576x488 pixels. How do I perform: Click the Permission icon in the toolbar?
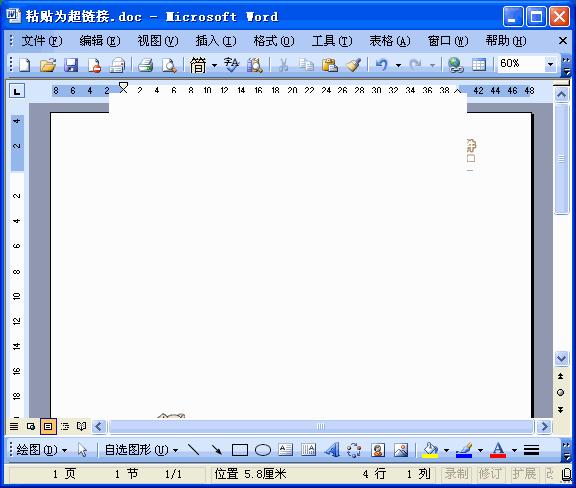pyautogui.click(x=94, y=65)
